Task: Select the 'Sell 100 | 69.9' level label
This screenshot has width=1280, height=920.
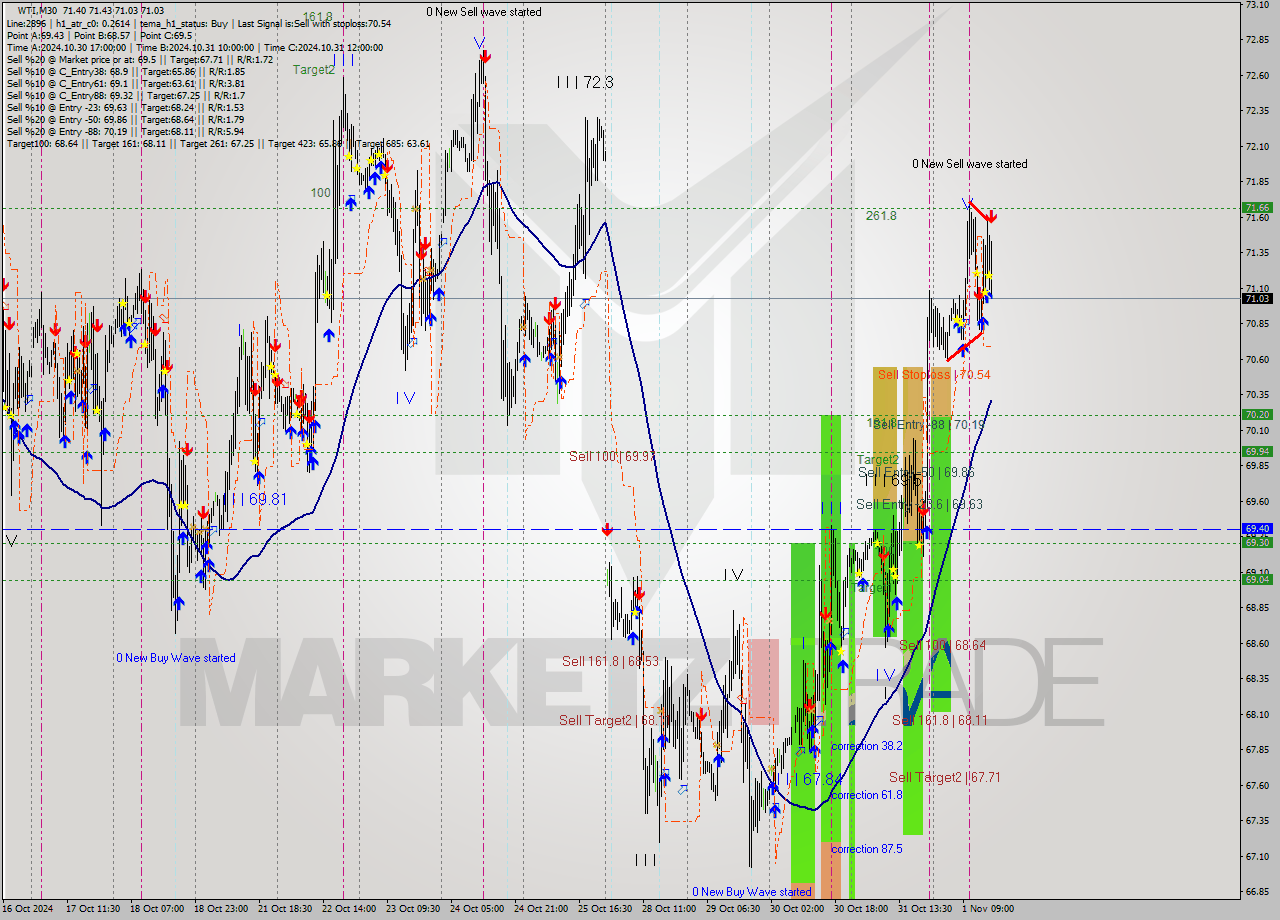Action: [x=612, y=456]
